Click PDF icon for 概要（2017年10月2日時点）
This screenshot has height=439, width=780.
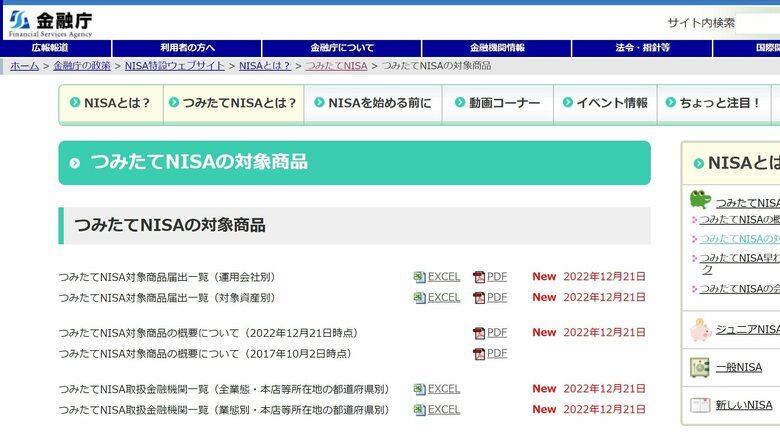click(479, 354)
